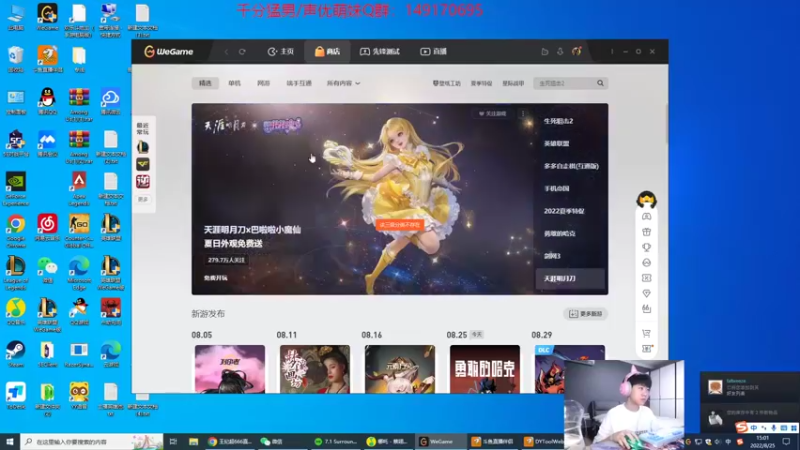This screenshot has width=800, height=450.
Task: Open the 先锋测试 tab
Action: pos(380,52)
